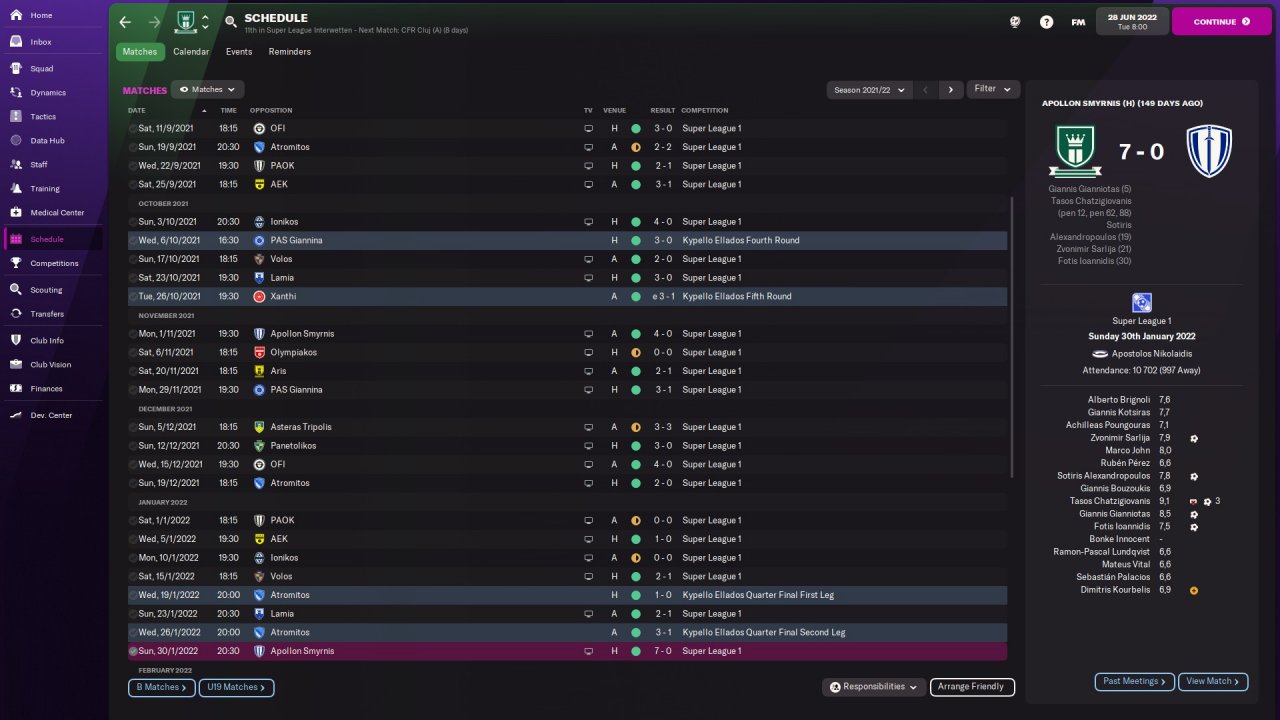Open the Filter dropdown
The height and width of the screenshot is (720, 1280).
(993, 89)
